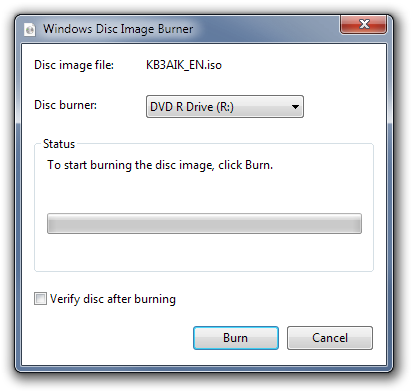This screenshot has width=412, height=391.
Task: Select the KB3AIK_EN.iso file name text
Action: (x=184, y=65)
